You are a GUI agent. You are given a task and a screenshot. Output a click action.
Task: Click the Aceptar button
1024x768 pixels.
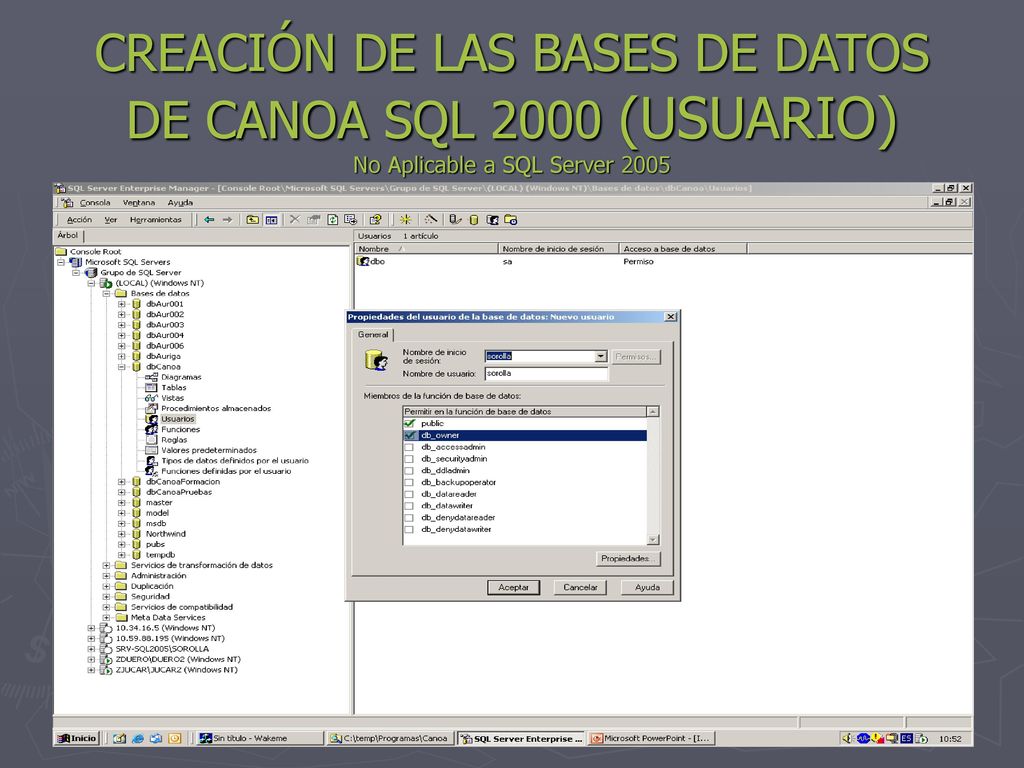click(x=513, y=587)
